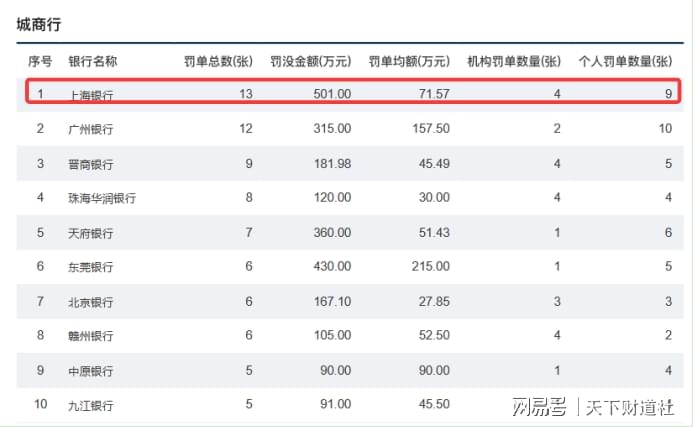The height and width of the screenshot is (427, 693).
Task: Choose the 东莞银行 bank name
Action: (90, 267)
